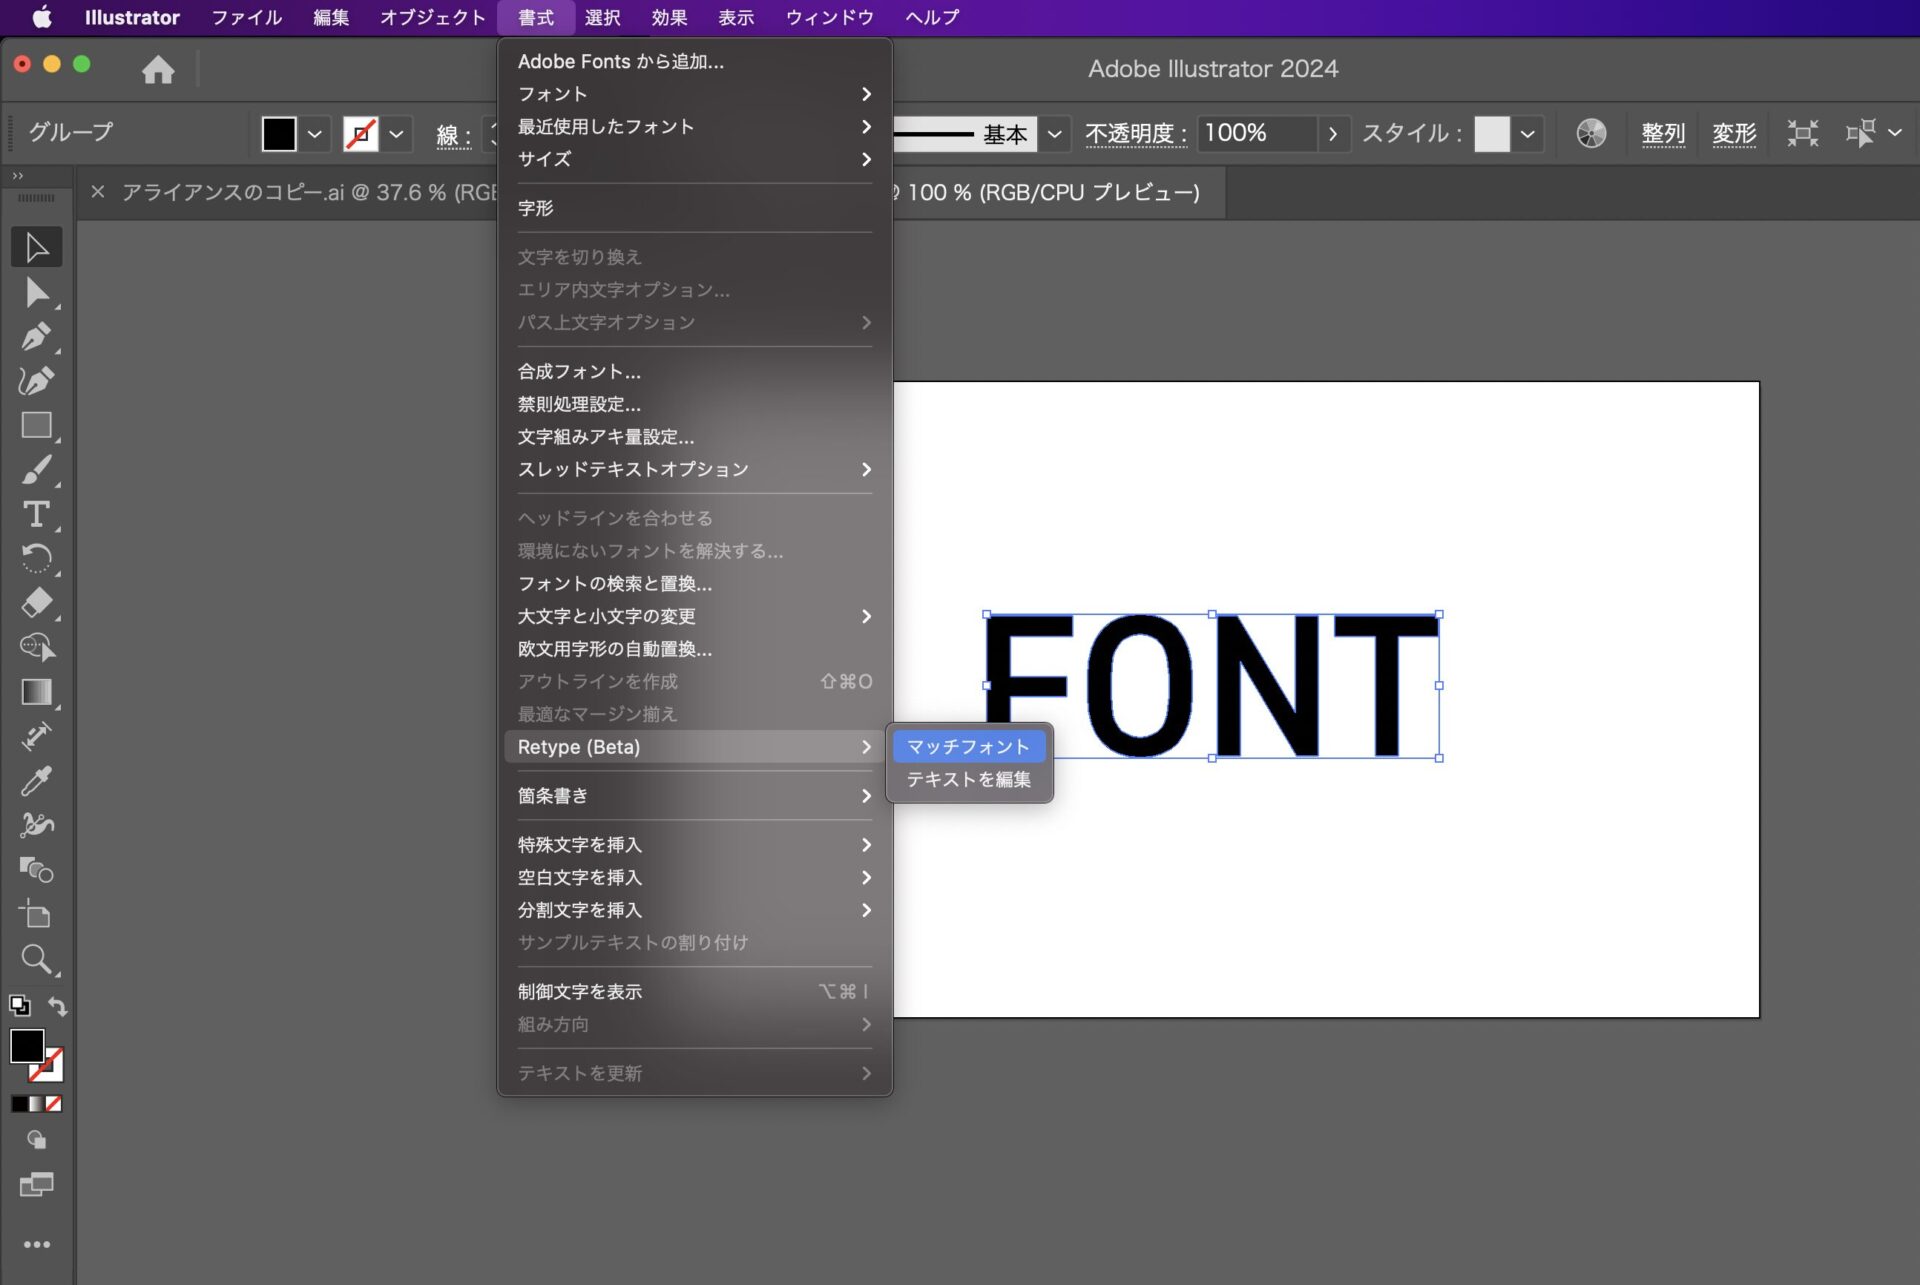The width and height of the screenshot is (1920, 1285).
Task: Expand the opacity 100% arrow
Action: [x=1332, y=133]
